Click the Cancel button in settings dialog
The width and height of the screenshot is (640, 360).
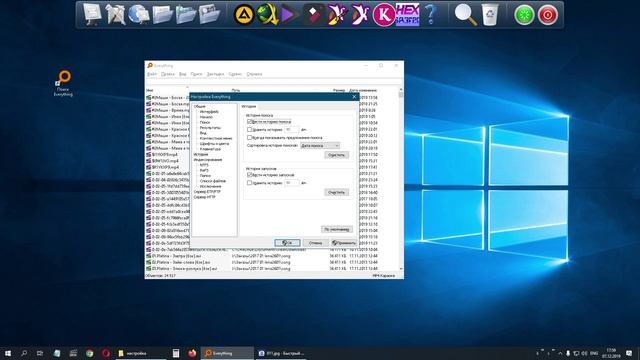click(316, 243)
